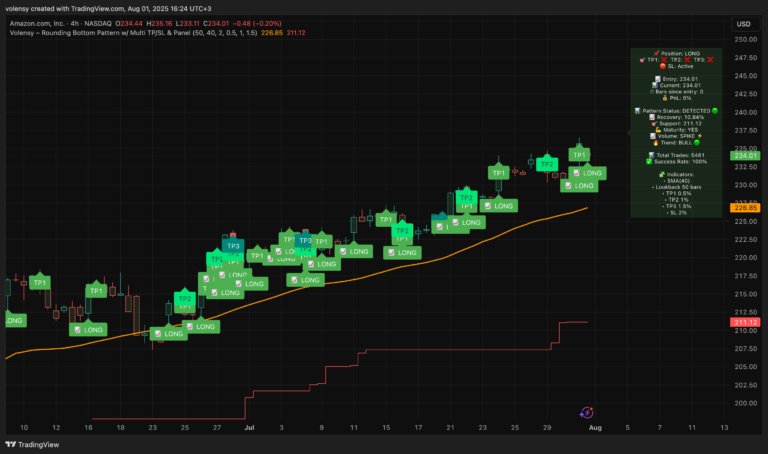The width and height of the screenshot is (768, 454).
Task: Click the 'Total Trades: 5481' row
Action: [x=676, y=155]
